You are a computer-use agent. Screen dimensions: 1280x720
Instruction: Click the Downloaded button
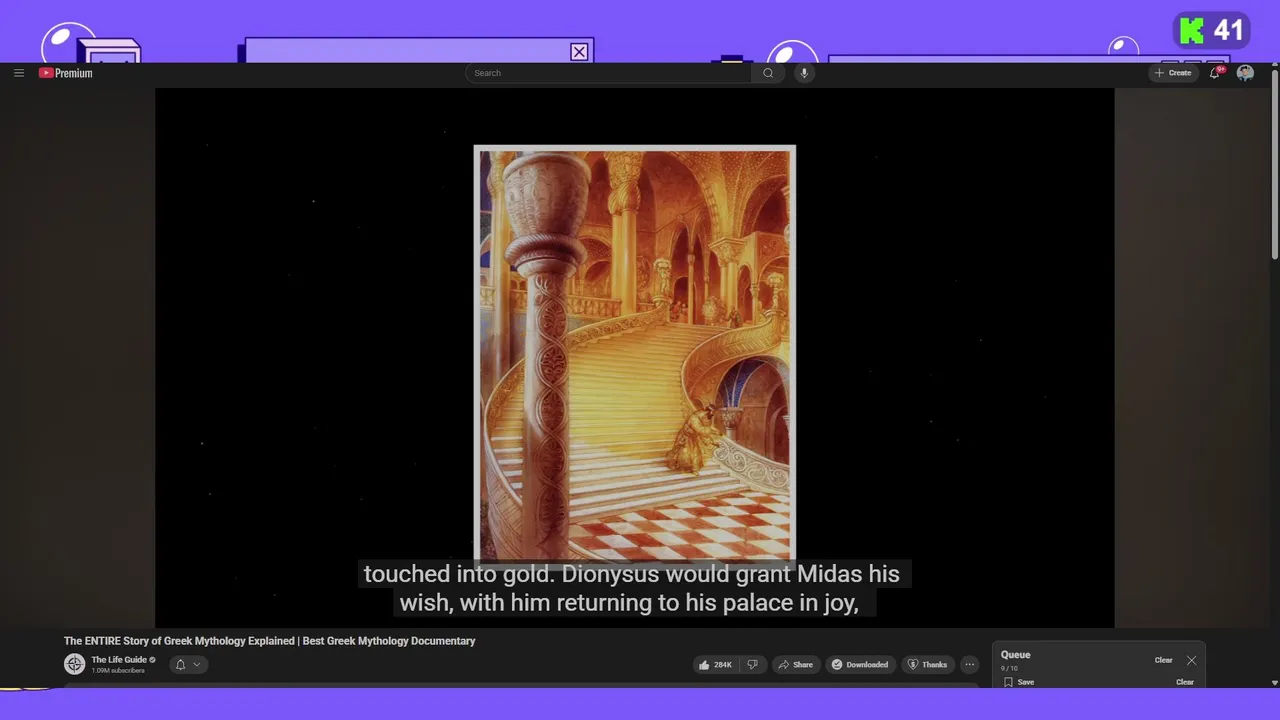[x=860, y=665]
